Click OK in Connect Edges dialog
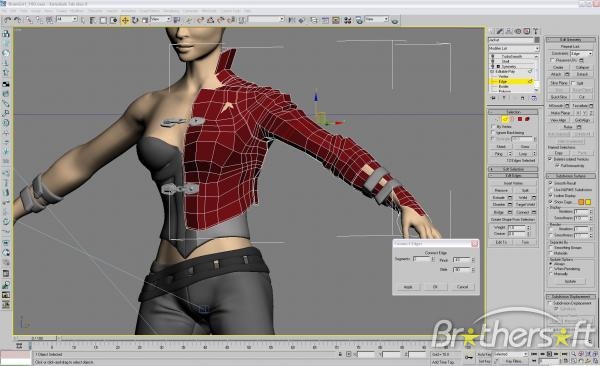Screen dimensions: 600x366 [435, 287]
